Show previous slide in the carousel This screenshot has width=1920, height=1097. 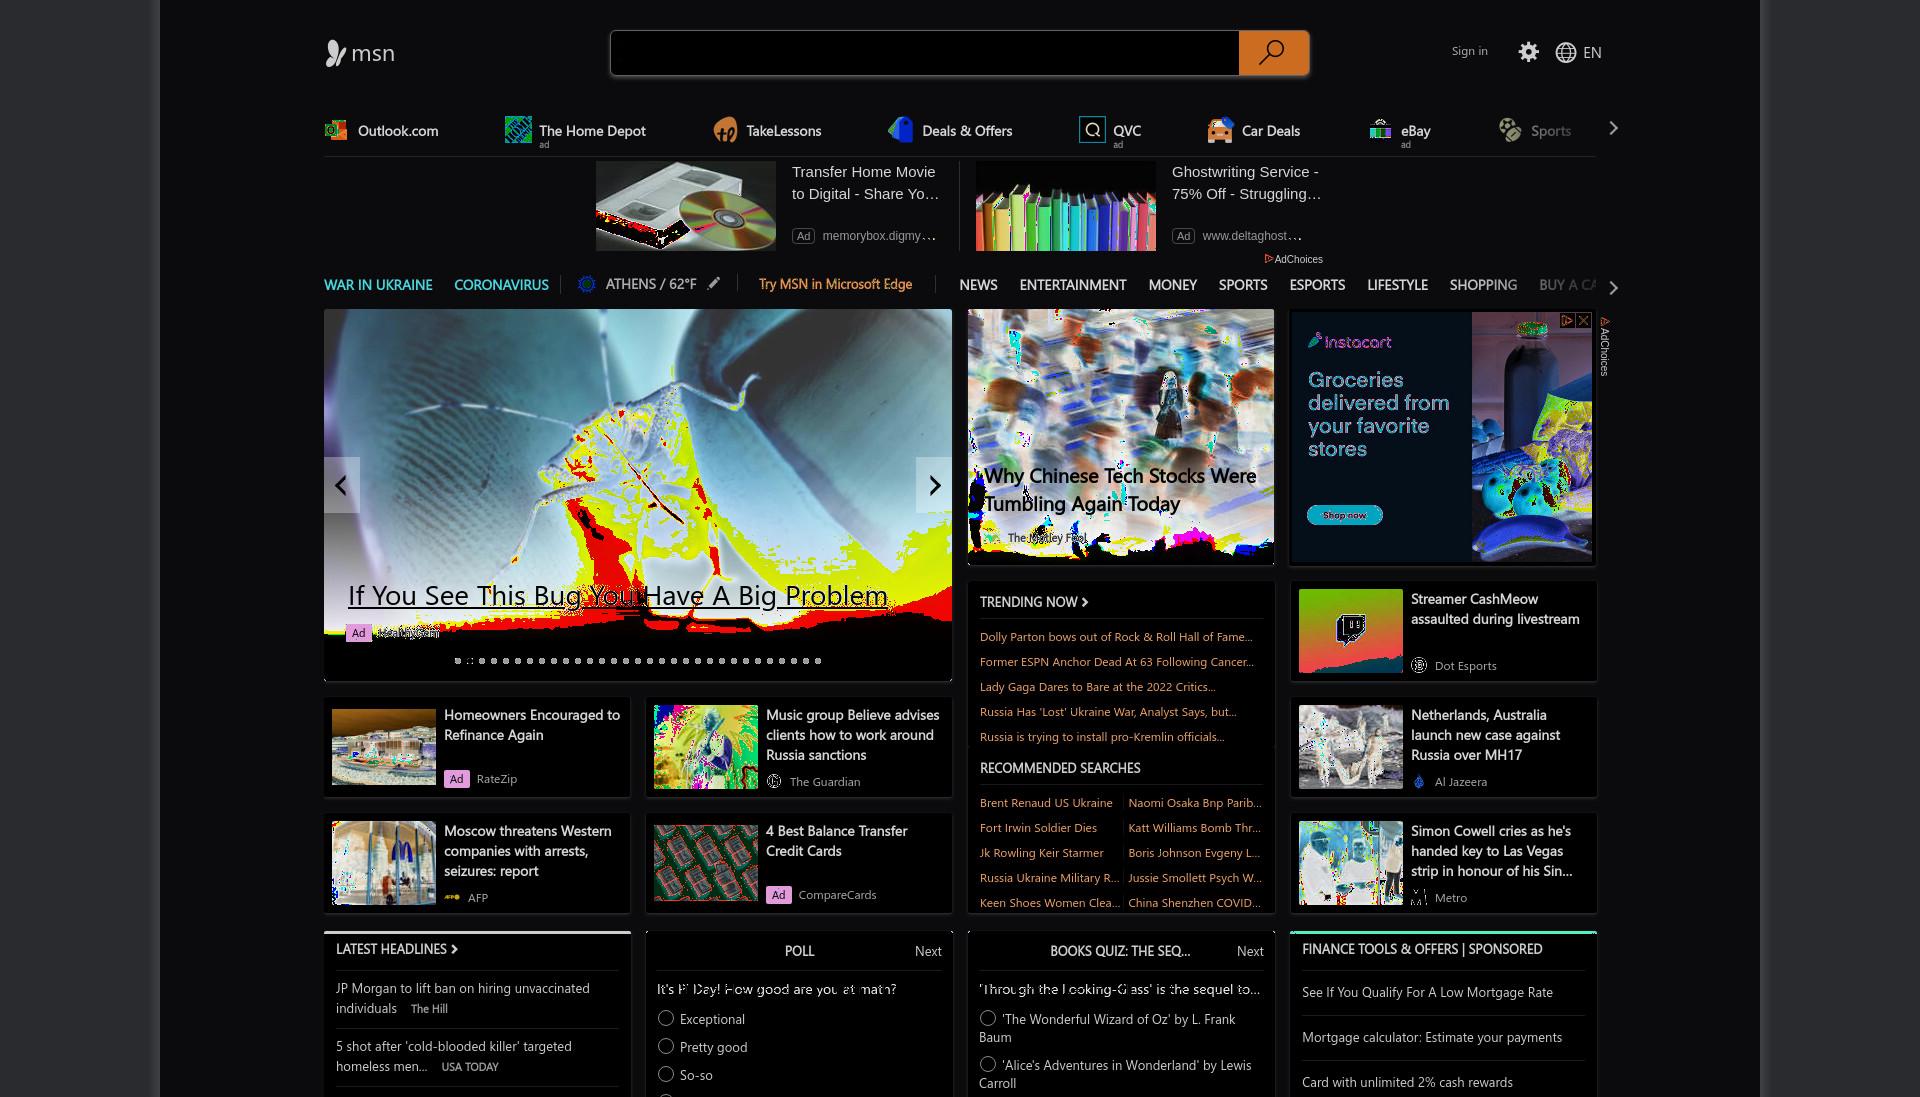tap(341, 485)
